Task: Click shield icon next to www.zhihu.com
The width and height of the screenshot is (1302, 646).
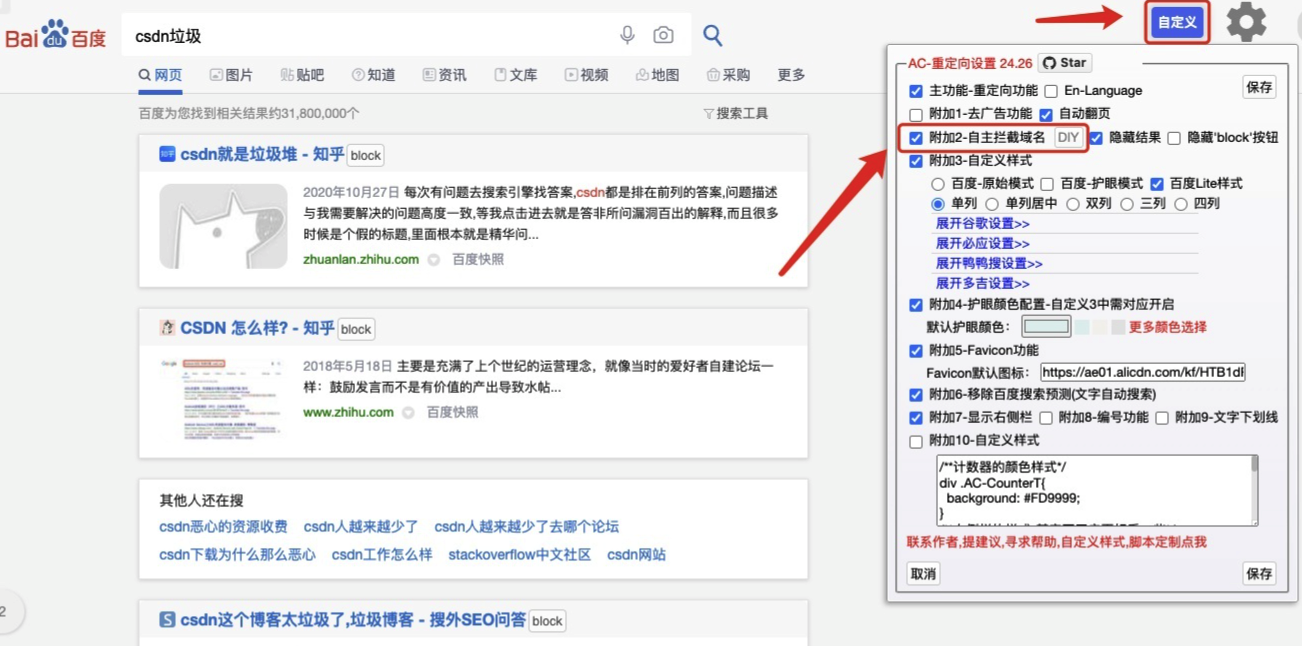Action: pyautogui.click(x=408, y=413)
